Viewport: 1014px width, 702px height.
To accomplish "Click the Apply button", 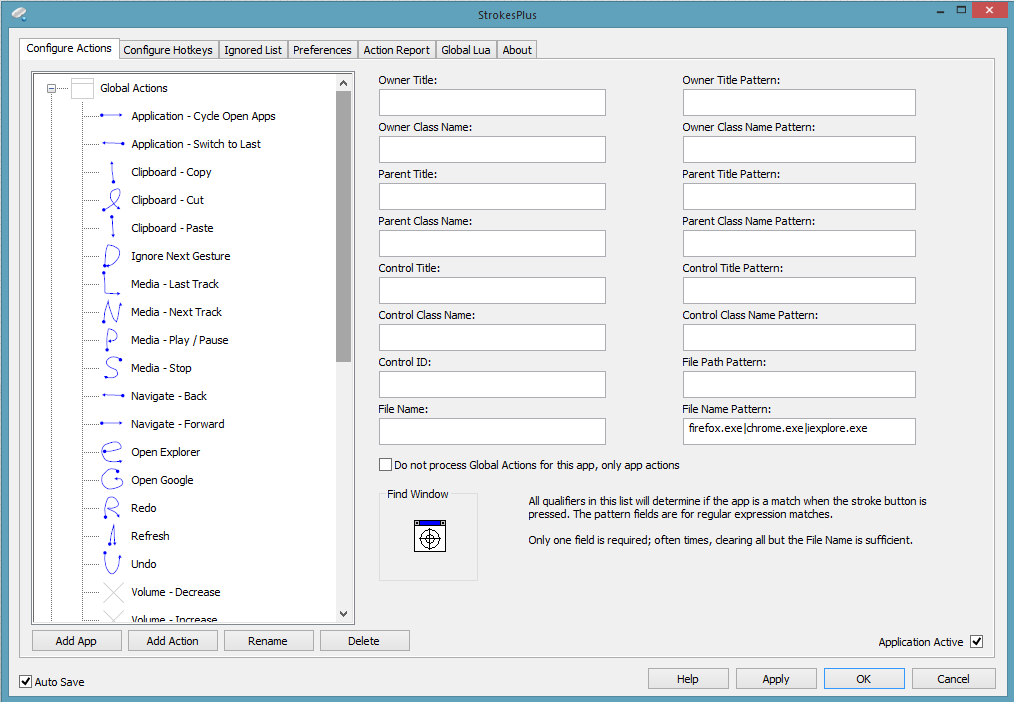I will (776, 679).
